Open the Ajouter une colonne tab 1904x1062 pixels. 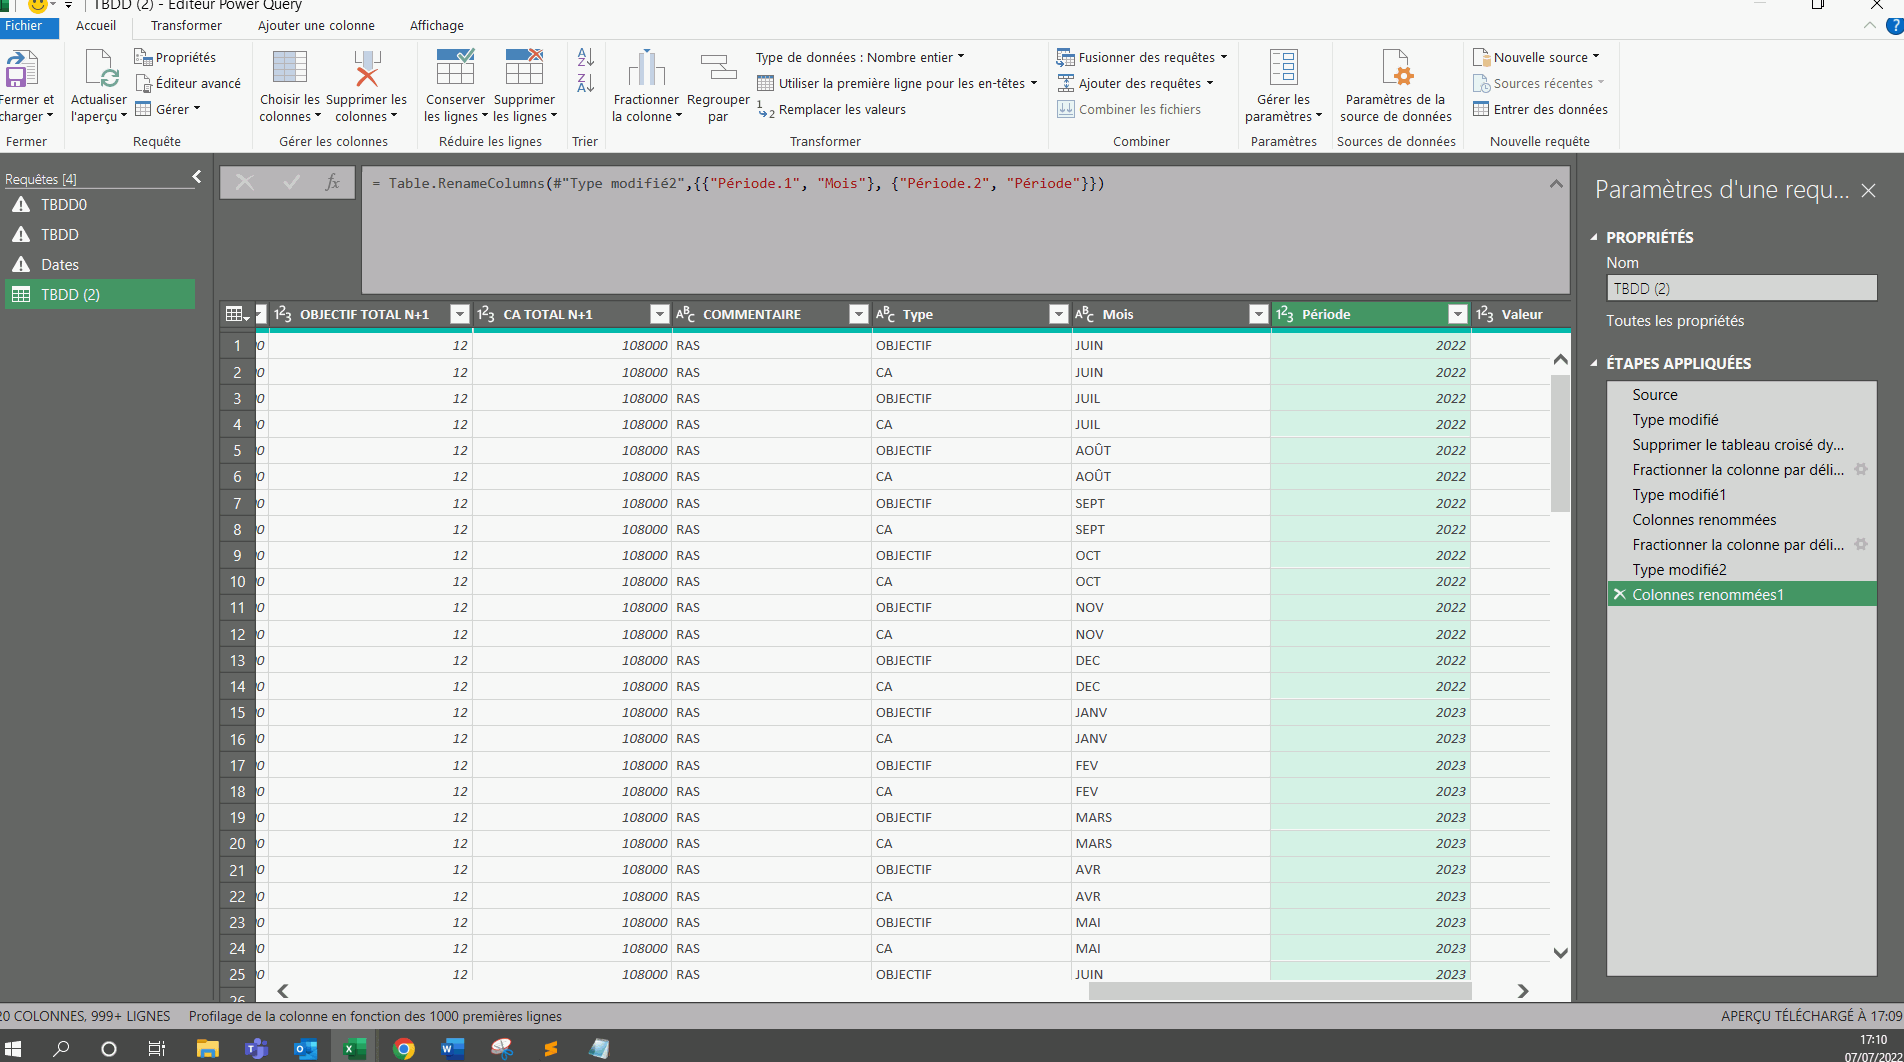[316, 26]
